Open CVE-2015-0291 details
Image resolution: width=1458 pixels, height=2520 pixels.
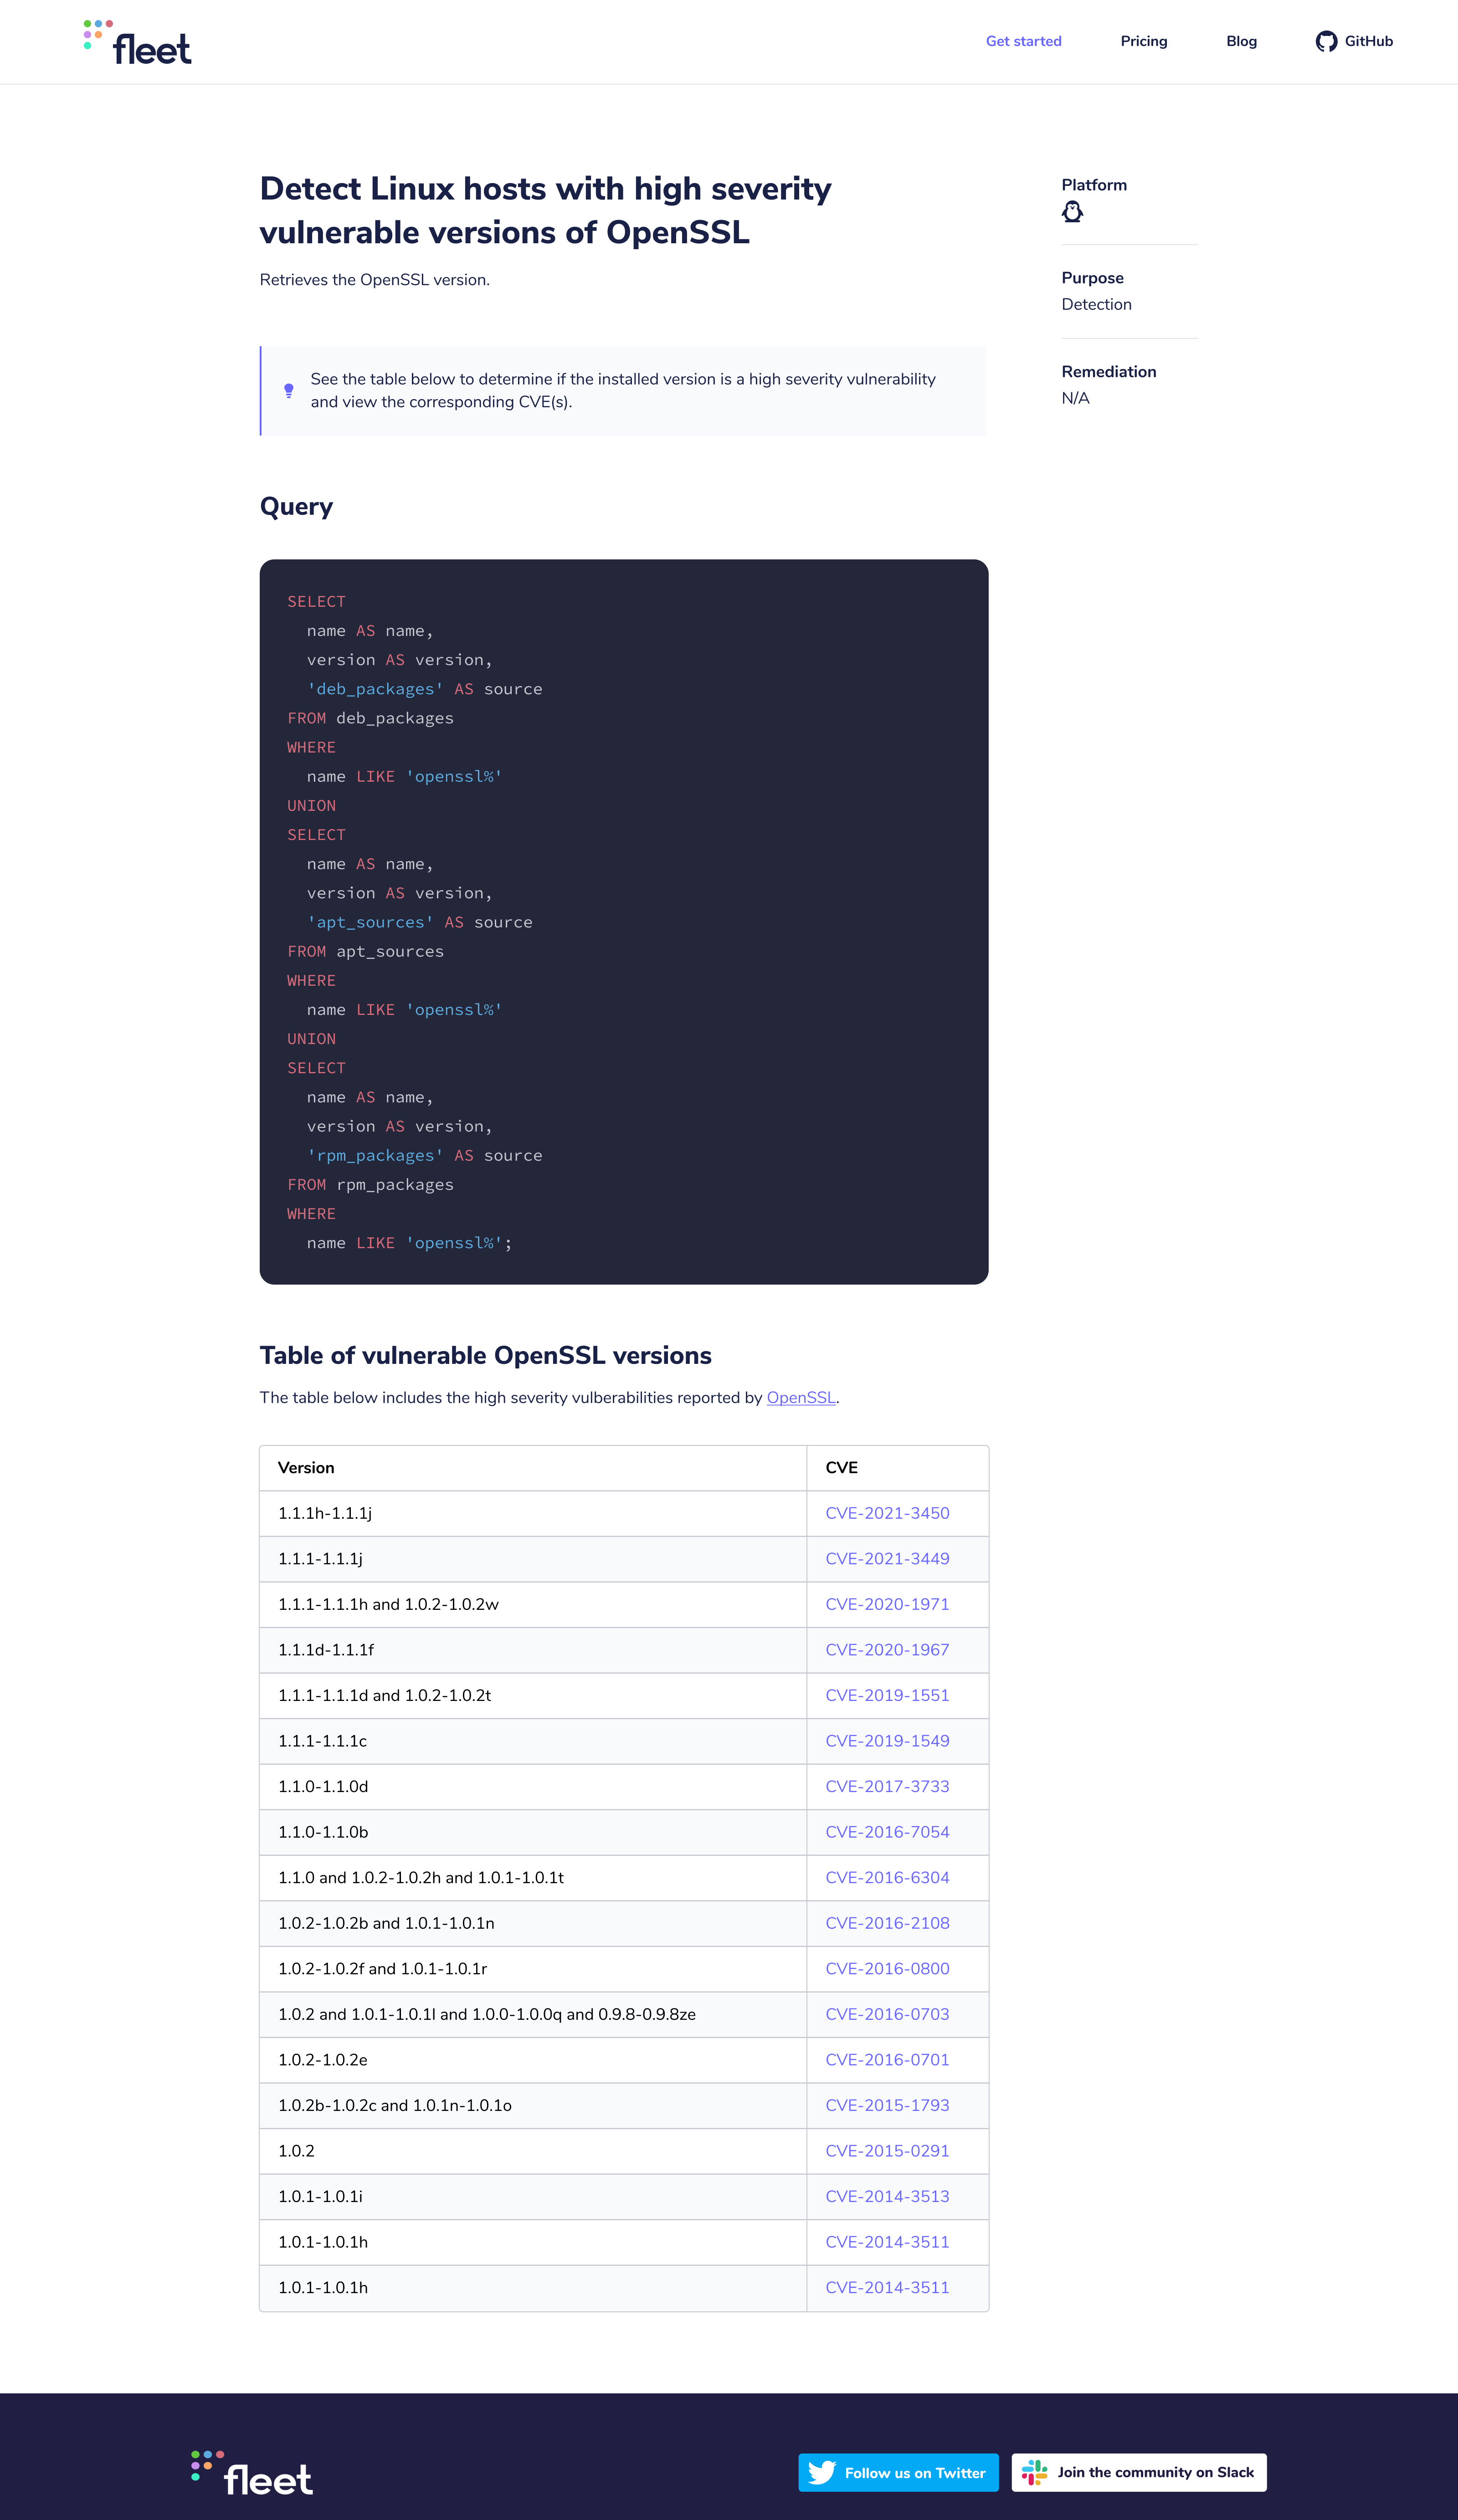click(x=886, y=2150)
